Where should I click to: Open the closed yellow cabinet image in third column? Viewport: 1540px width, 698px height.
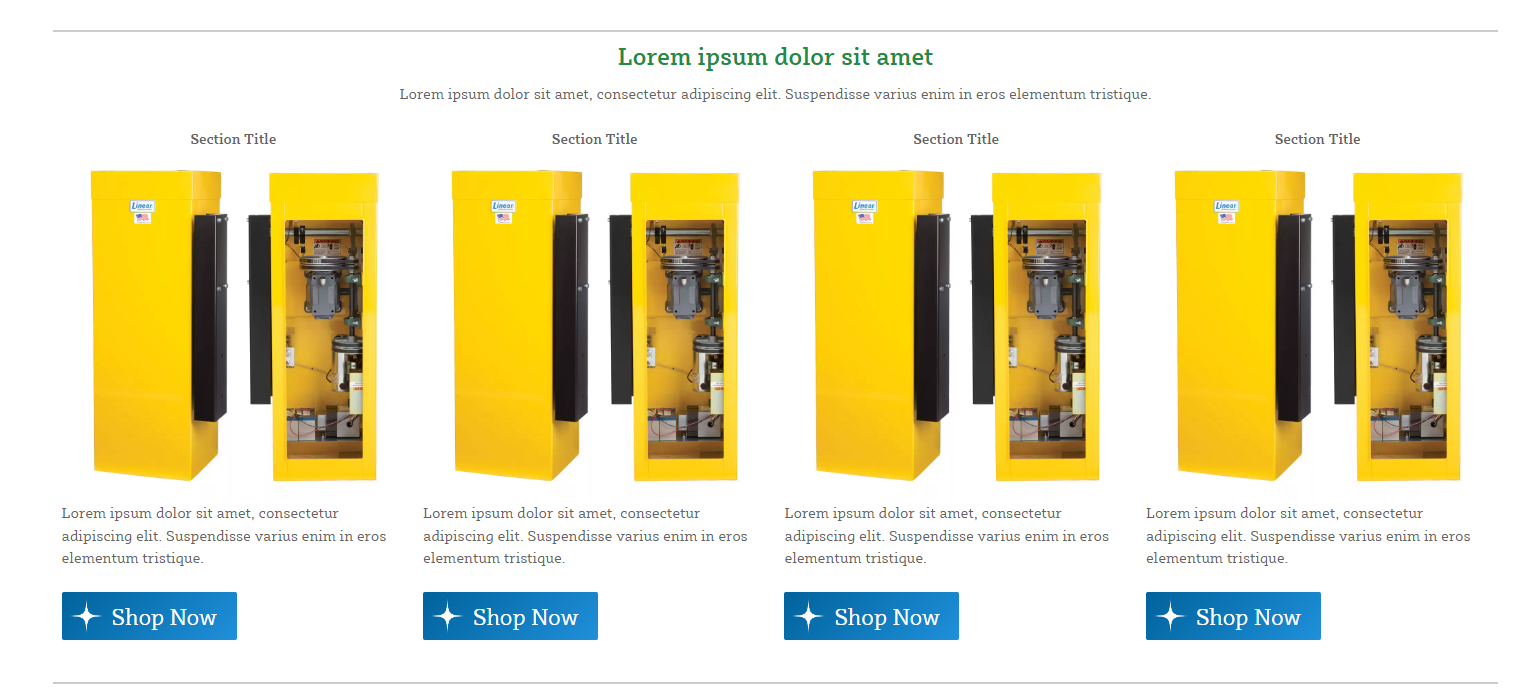880,325
